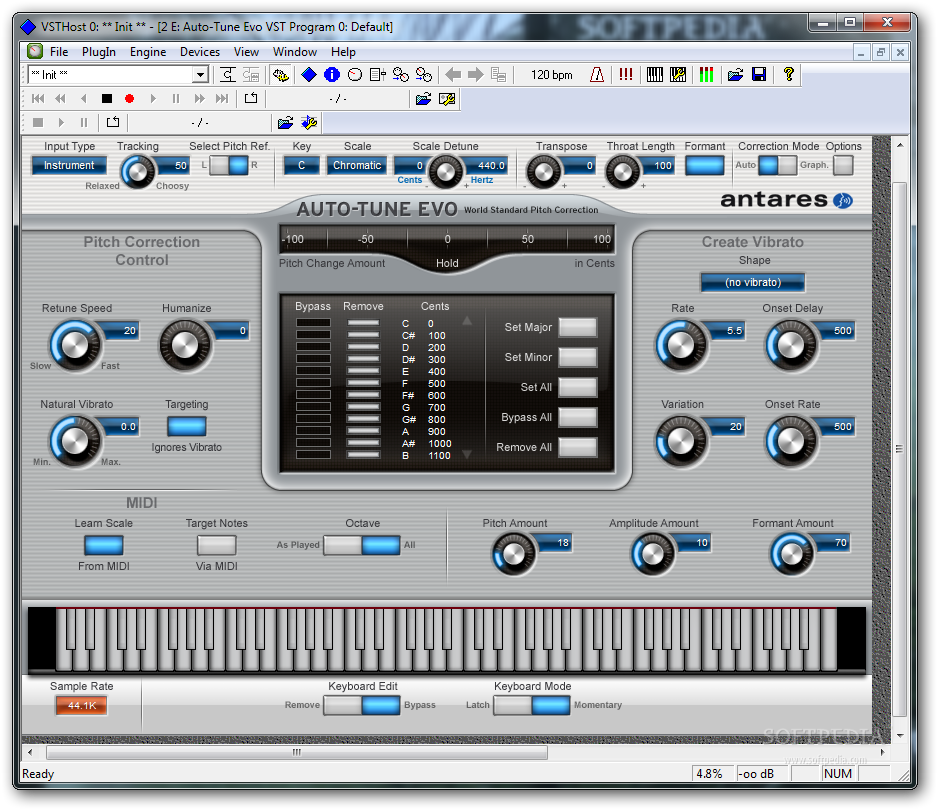The image size is (938, 810).
Task: Click the open folder icon beside the save disk
Action: 735,75
